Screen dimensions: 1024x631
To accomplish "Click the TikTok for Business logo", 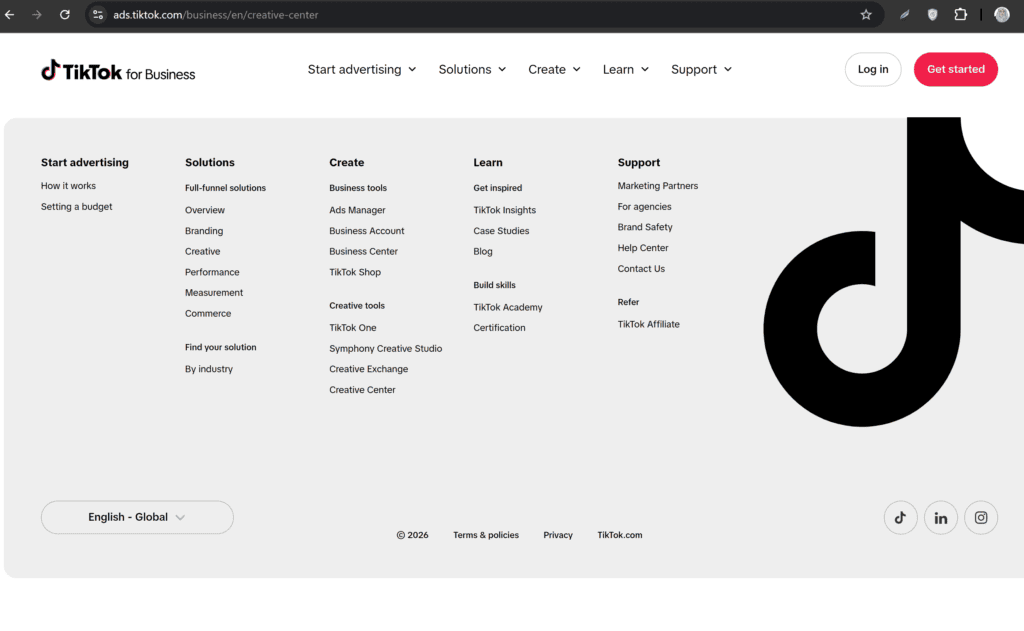I will [118, 71].
